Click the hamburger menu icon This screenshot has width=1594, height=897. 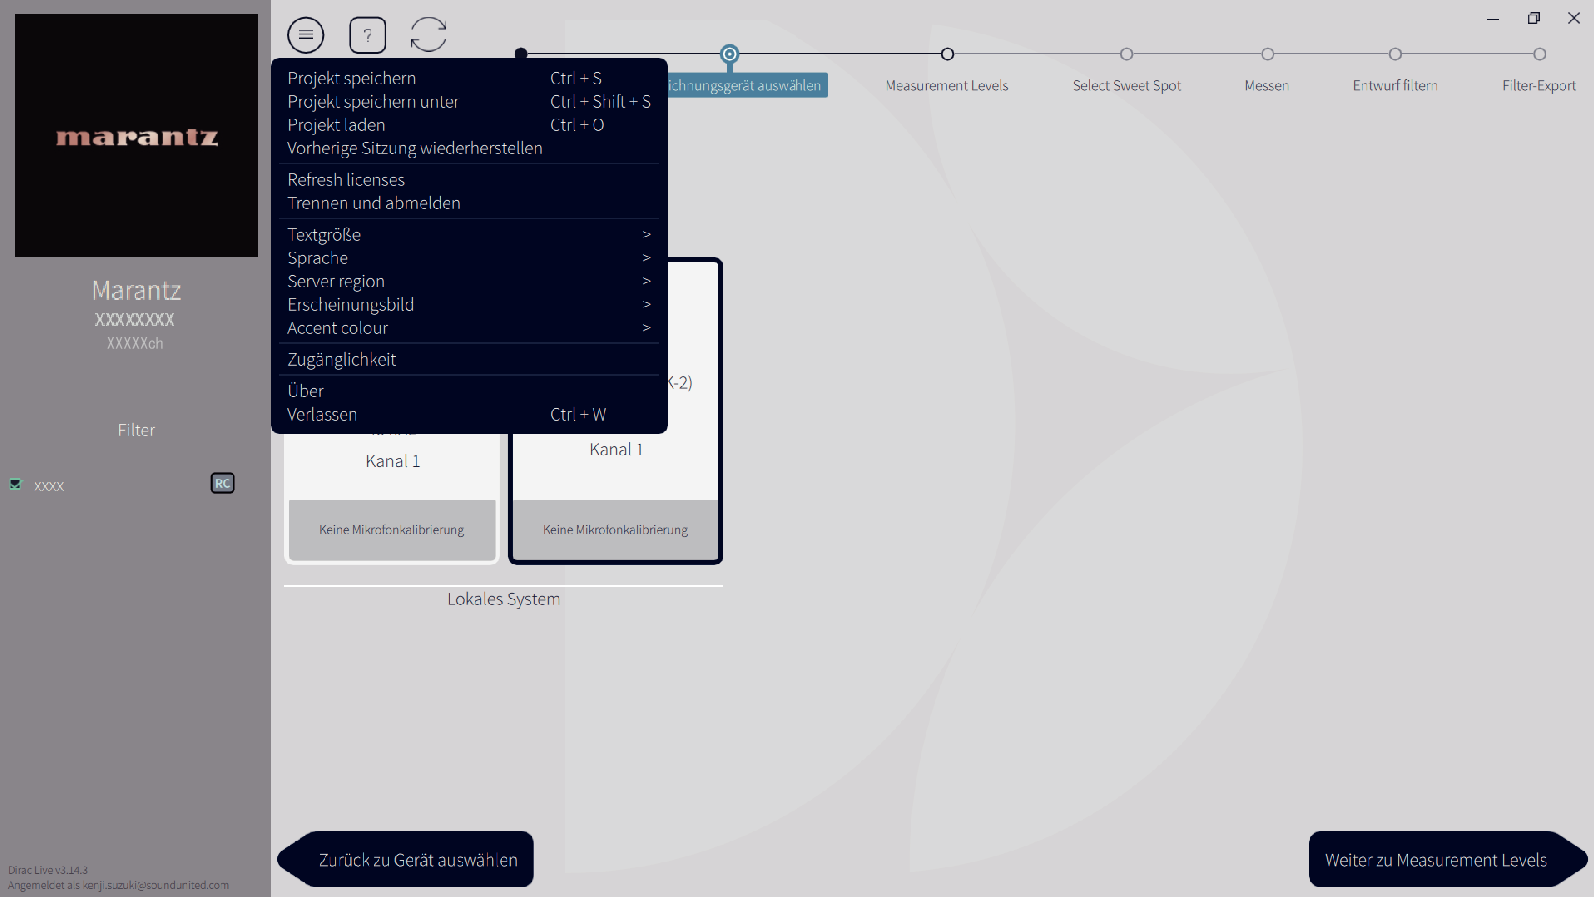pos(306,35)
